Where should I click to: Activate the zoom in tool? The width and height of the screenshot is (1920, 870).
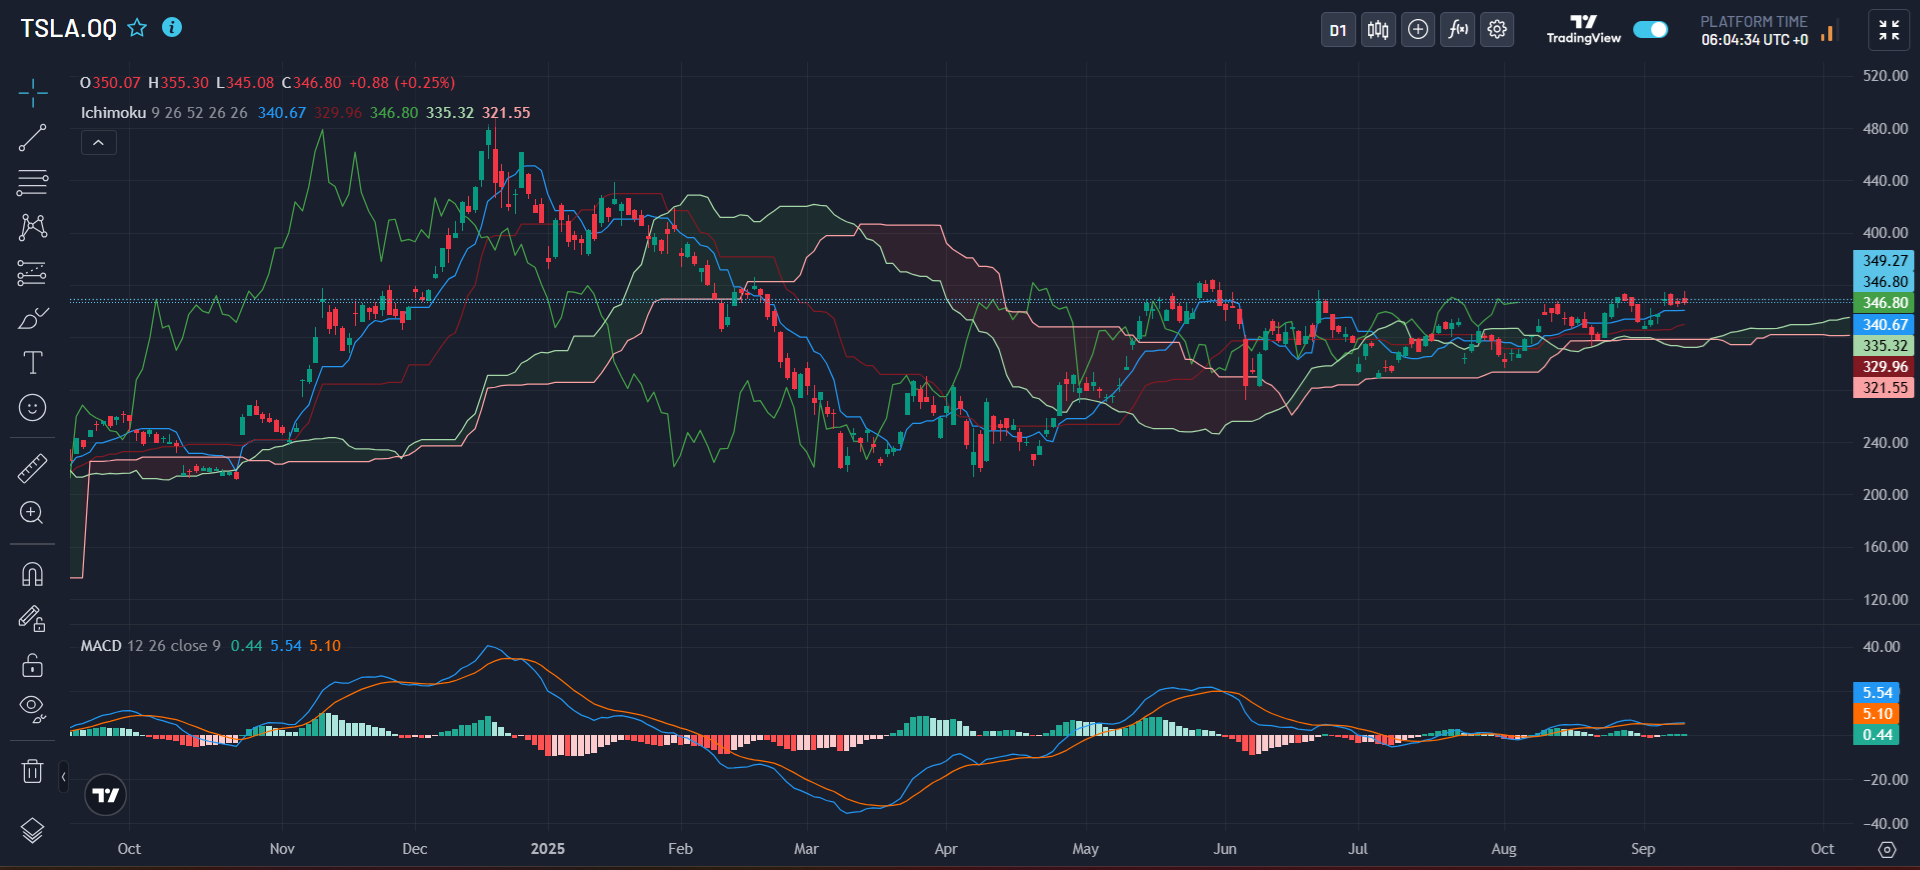click(32, 513)
